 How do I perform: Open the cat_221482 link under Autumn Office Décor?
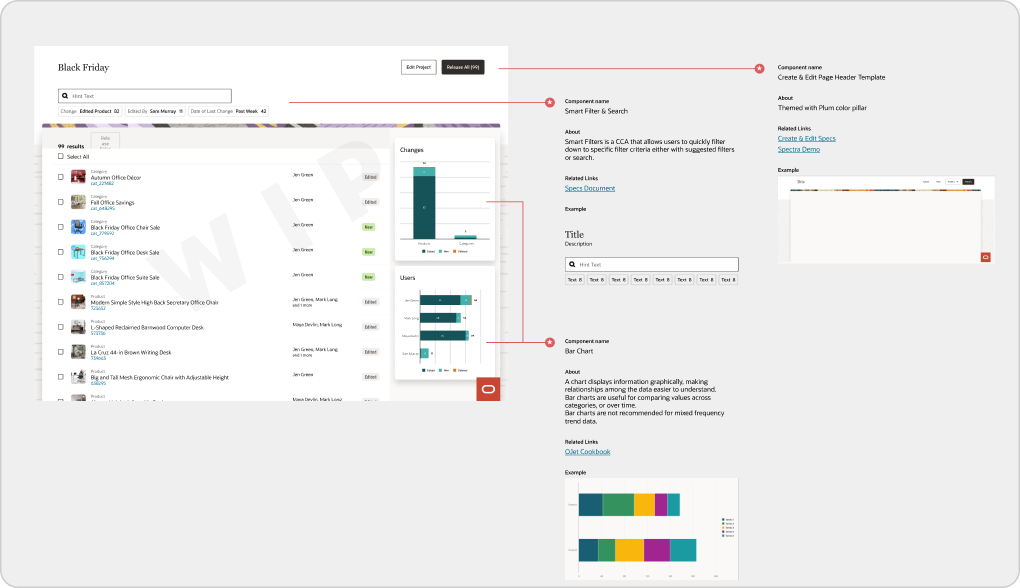point(102,183)
